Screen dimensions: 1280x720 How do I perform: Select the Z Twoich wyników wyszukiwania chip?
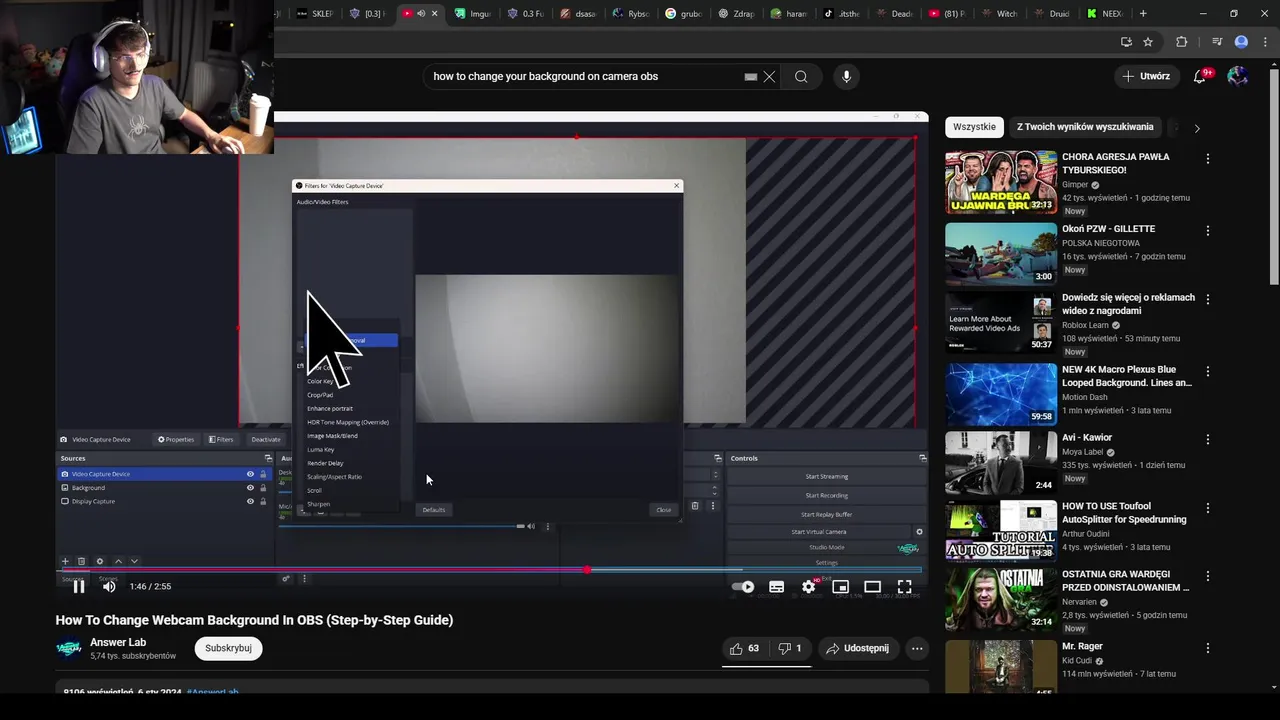[x=1085, y=127]
